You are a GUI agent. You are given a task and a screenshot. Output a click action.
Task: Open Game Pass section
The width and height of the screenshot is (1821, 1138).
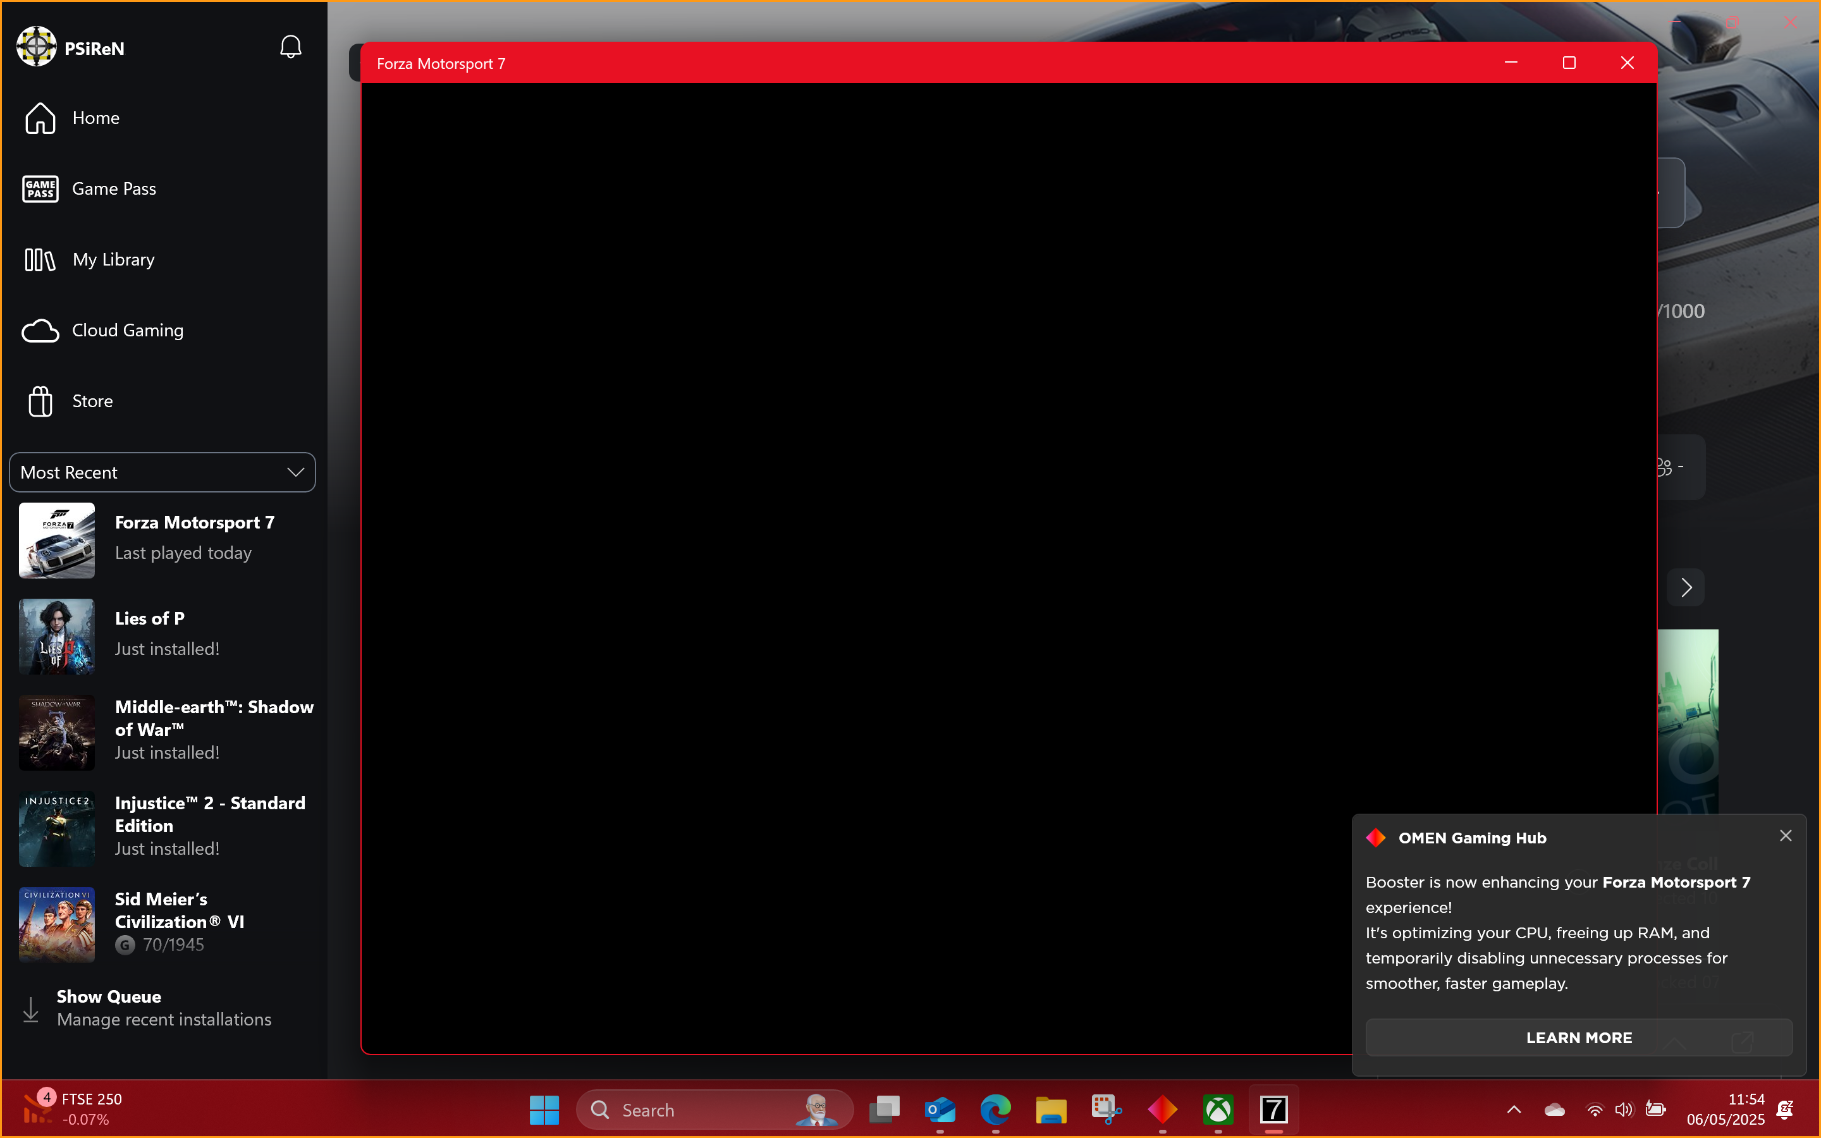pos(113,189)
